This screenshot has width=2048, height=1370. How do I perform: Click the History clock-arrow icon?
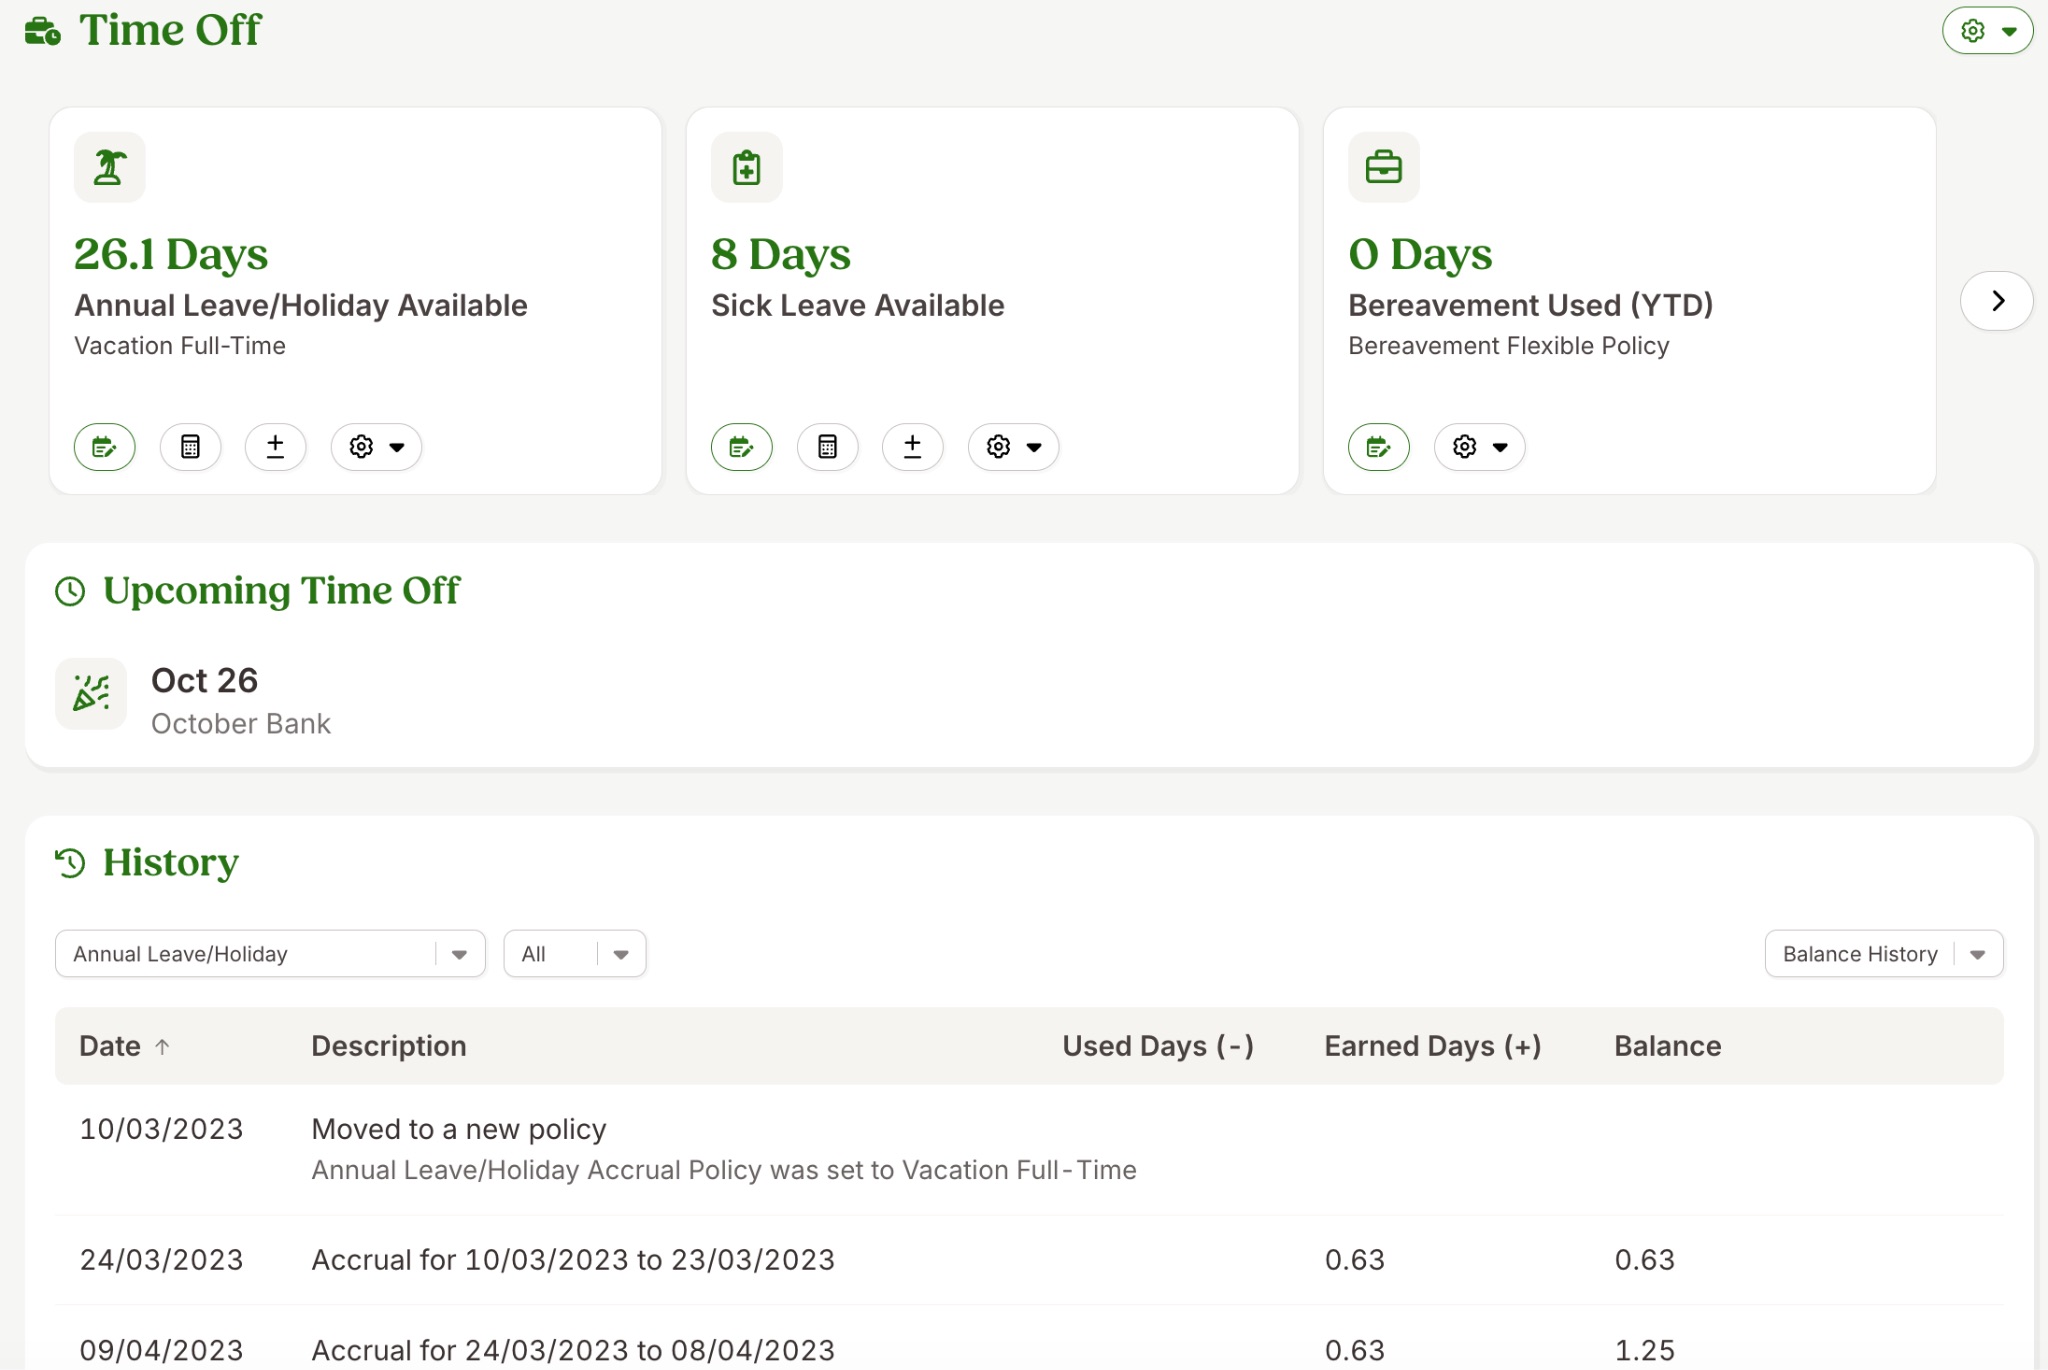(x=70, y=863)
